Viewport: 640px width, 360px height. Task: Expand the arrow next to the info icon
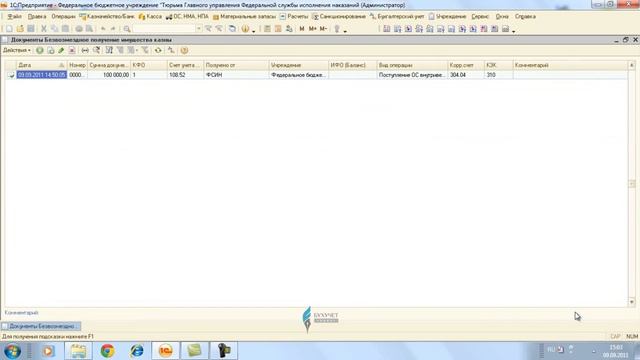[x=253, y=31]
